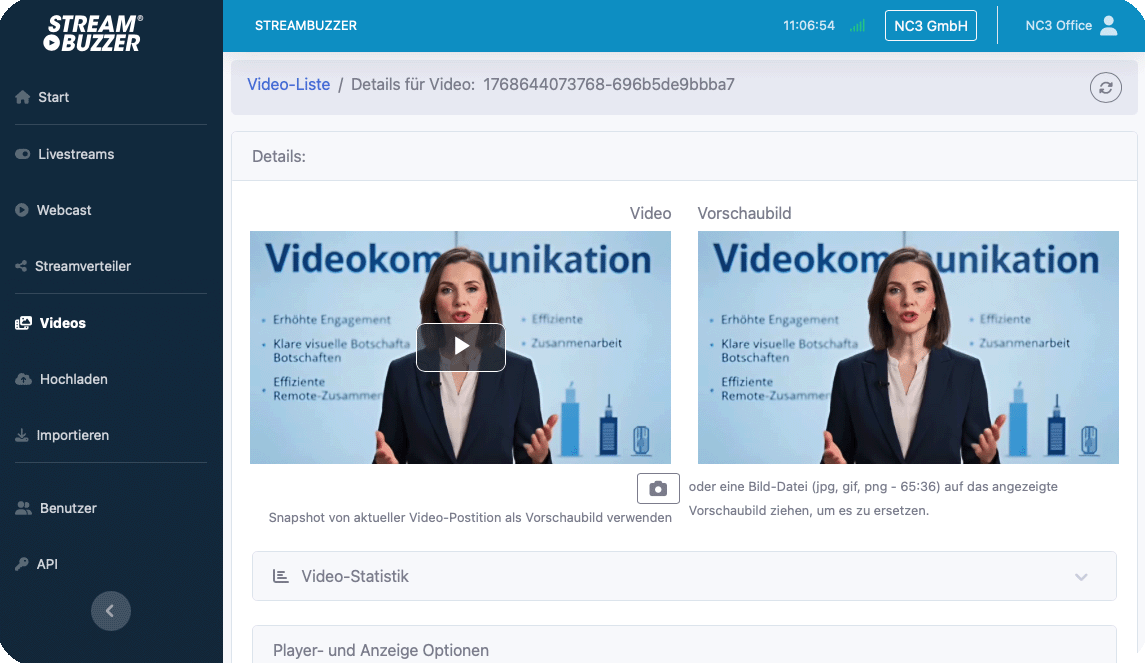Click the refresh icon button
1145x663 pixels.
pos(1105,87)
